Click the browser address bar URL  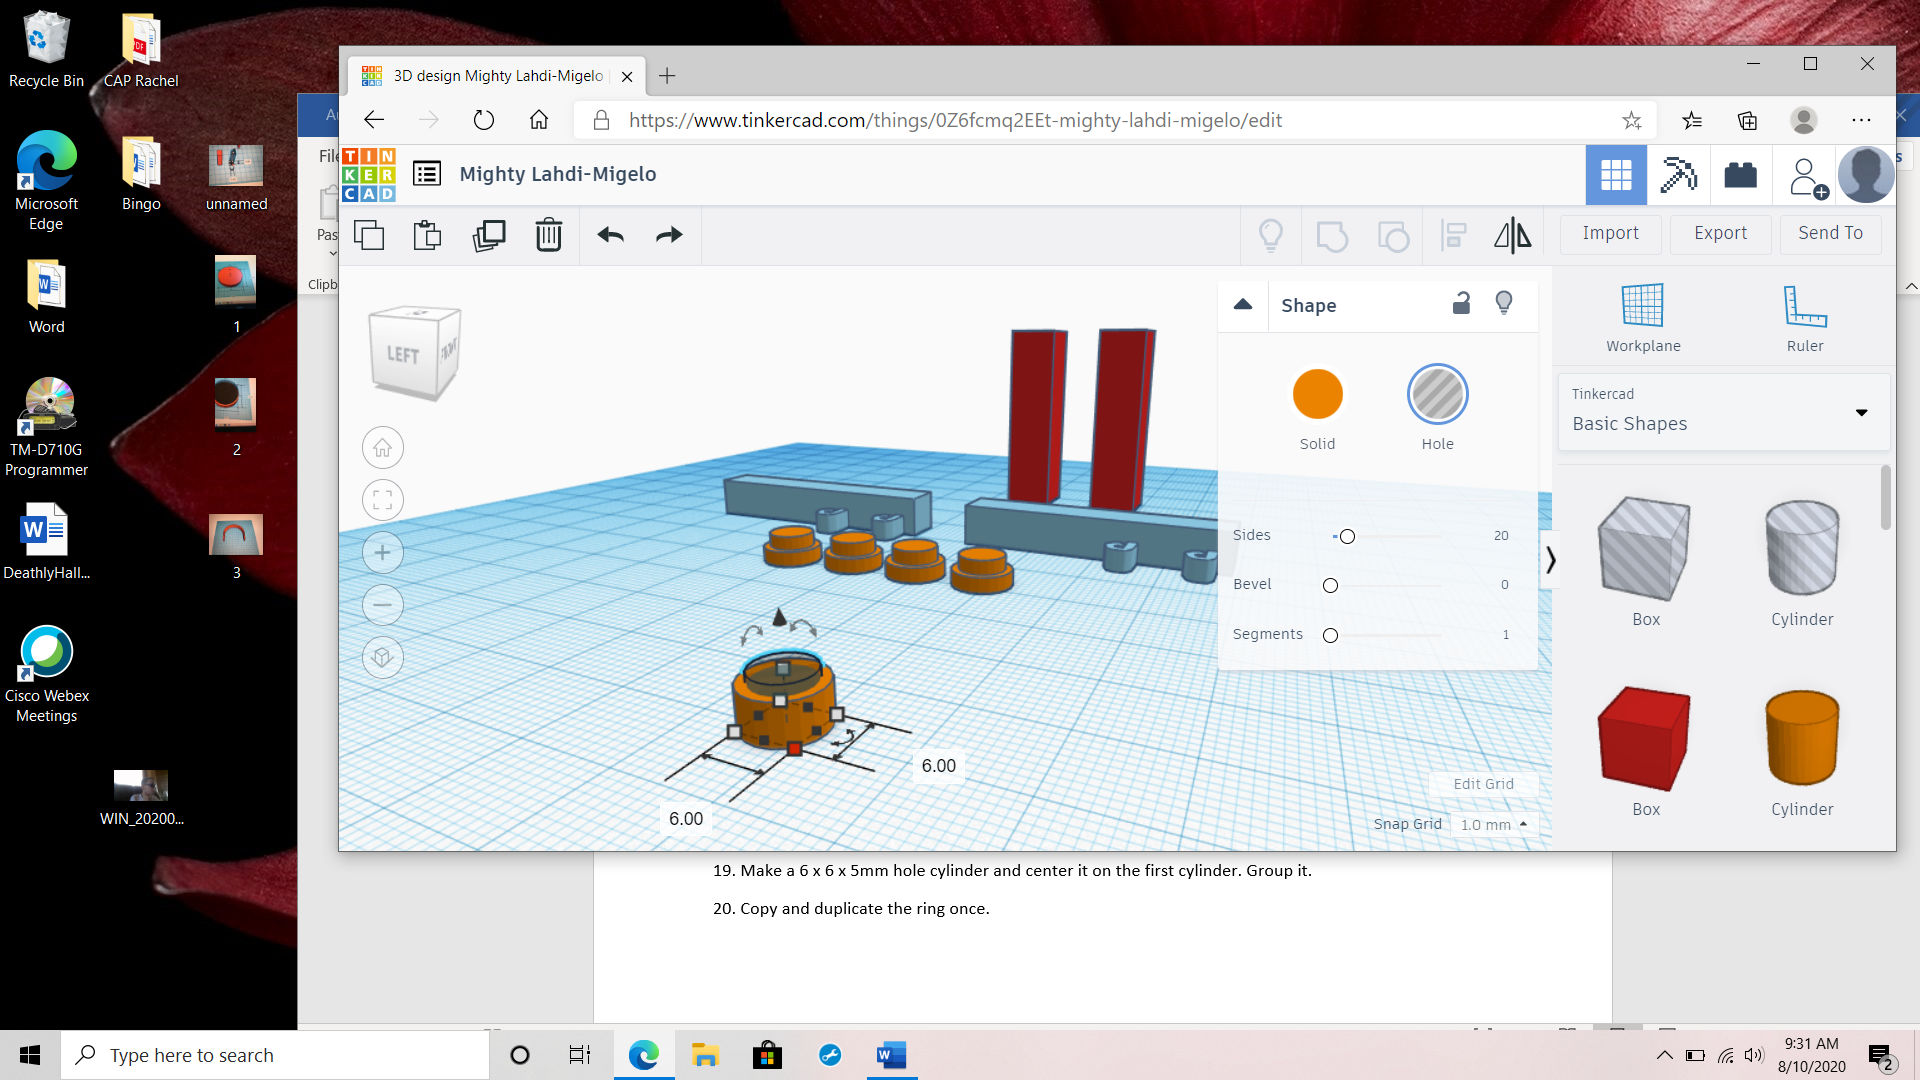(955, 120)
